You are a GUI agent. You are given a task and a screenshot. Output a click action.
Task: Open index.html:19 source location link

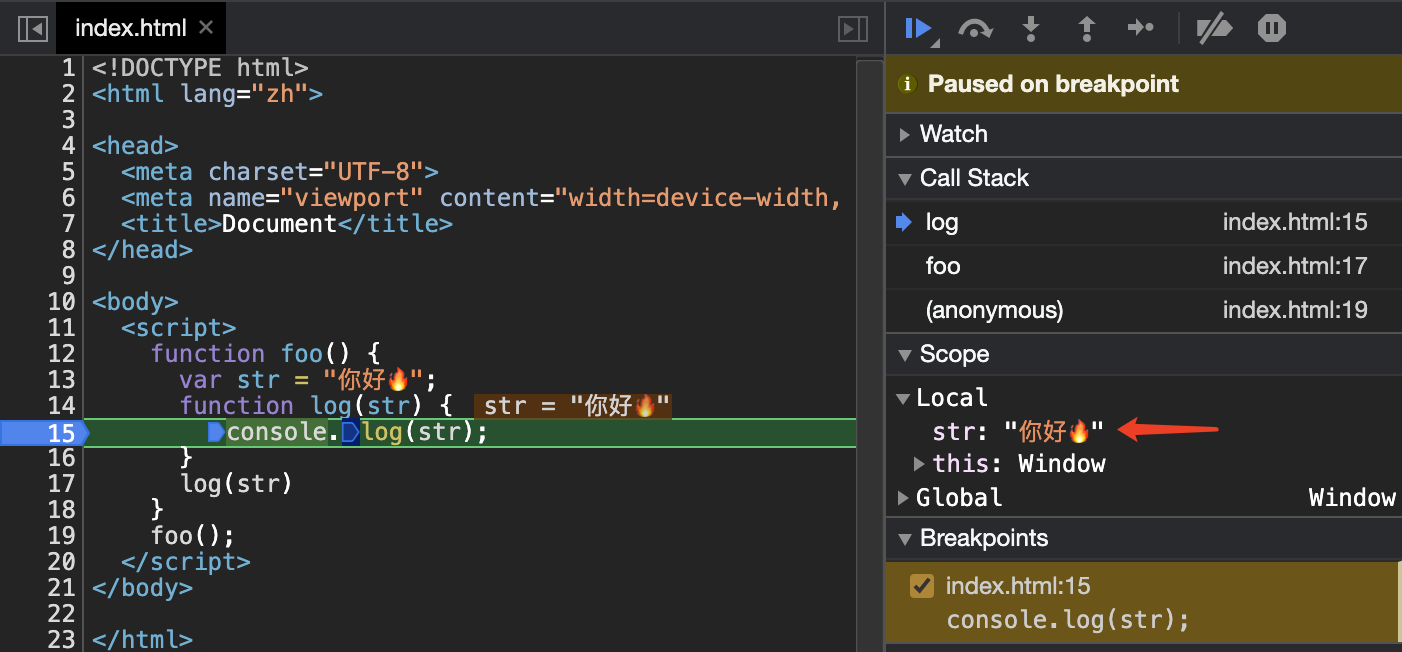[x=1295, y=310]
